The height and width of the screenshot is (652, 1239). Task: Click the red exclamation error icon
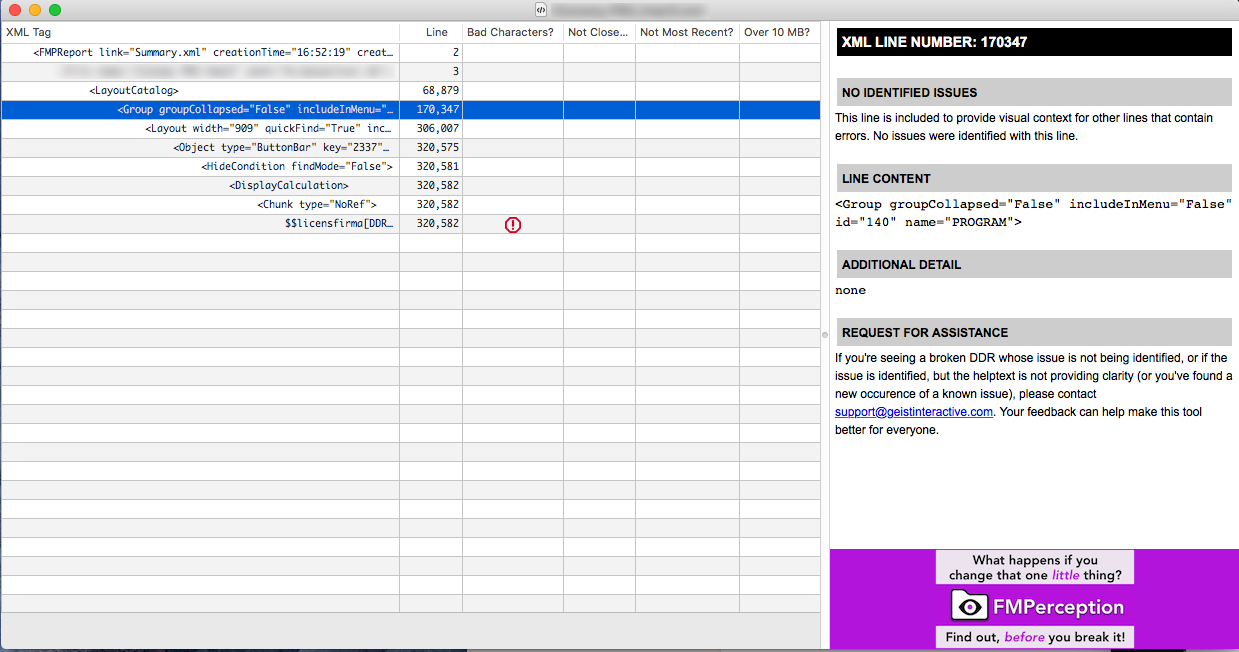pyautogui.click(x=513, y=225)
